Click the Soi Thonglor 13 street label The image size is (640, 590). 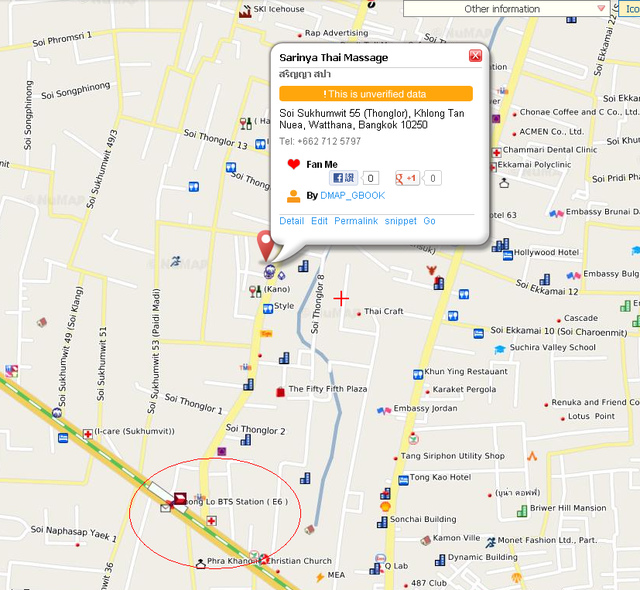click(x=216, y=139)
